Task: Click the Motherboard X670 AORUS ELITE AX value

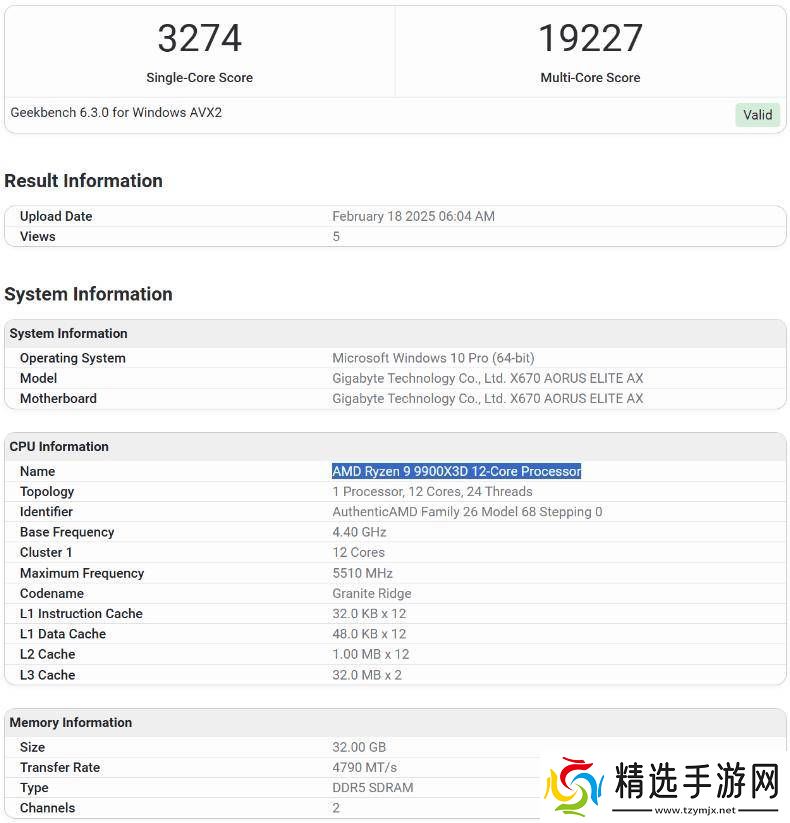Action: point(487,398)
